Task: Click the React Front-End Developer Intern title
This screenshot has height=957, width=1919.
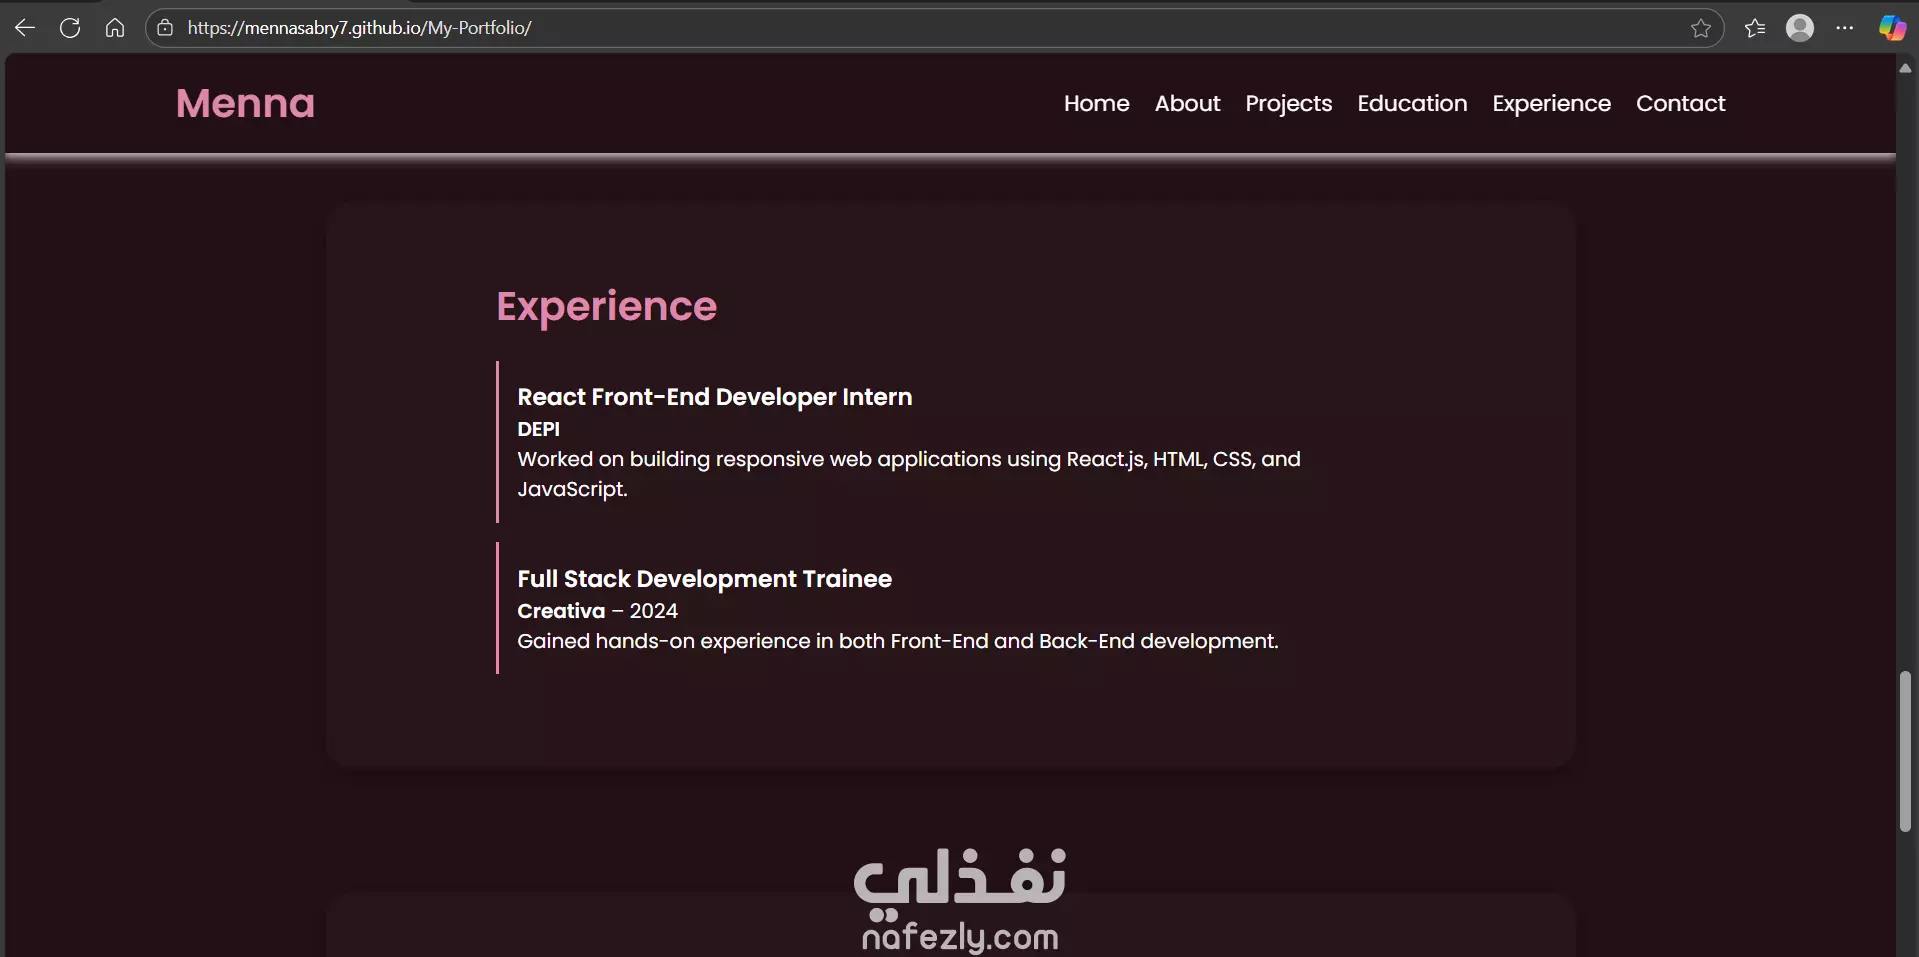Action: [x=714, y=397]
